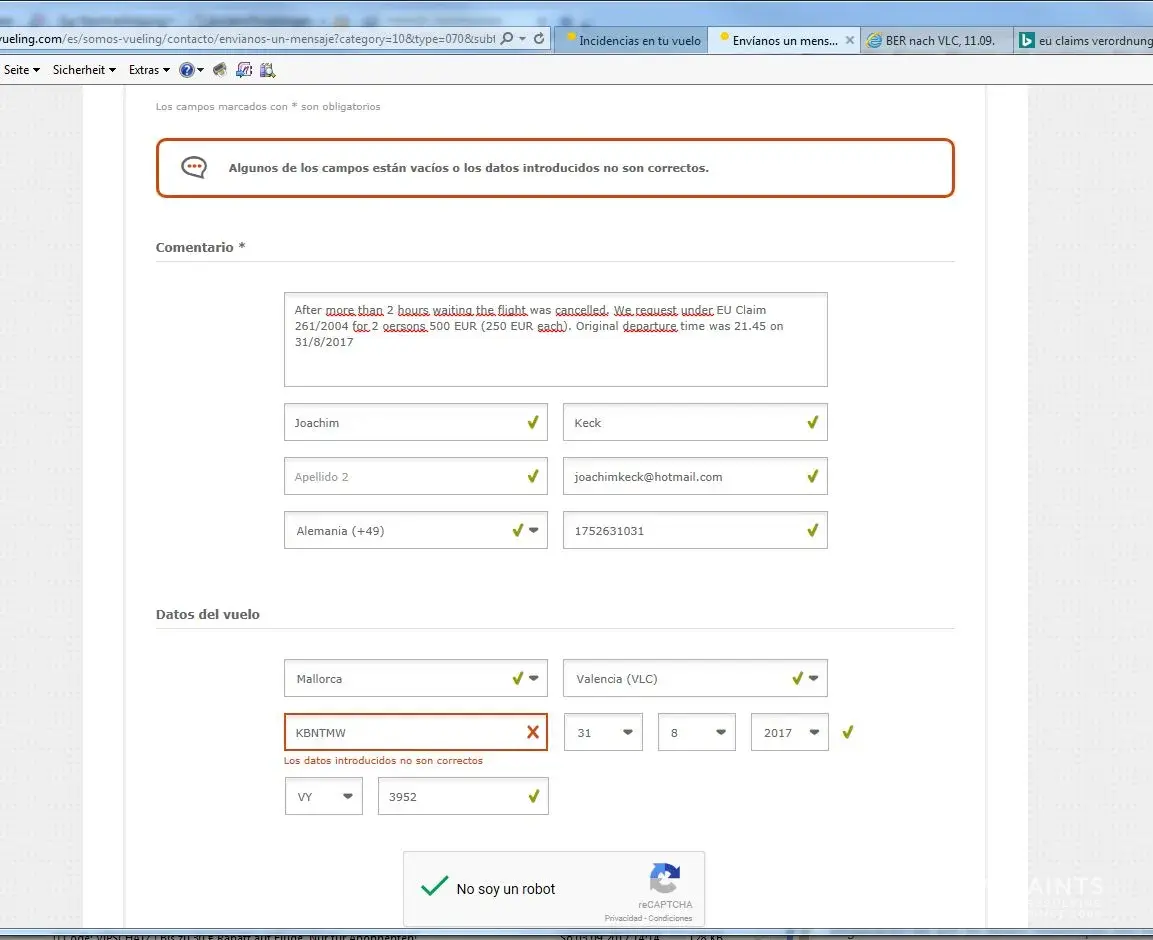Open the VY airline code dropdown
Screen dimensions: 1153x940
pyautogui.click(x=347, y=797)
